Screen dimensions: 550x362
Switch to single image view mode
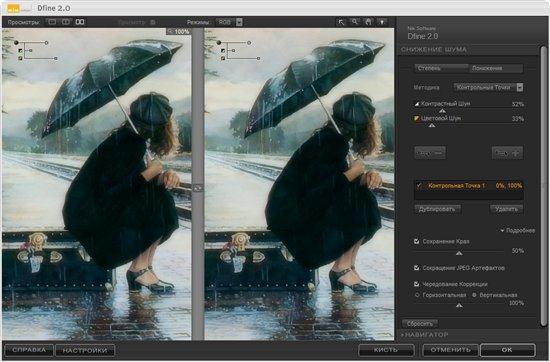[x=52, y=22]
